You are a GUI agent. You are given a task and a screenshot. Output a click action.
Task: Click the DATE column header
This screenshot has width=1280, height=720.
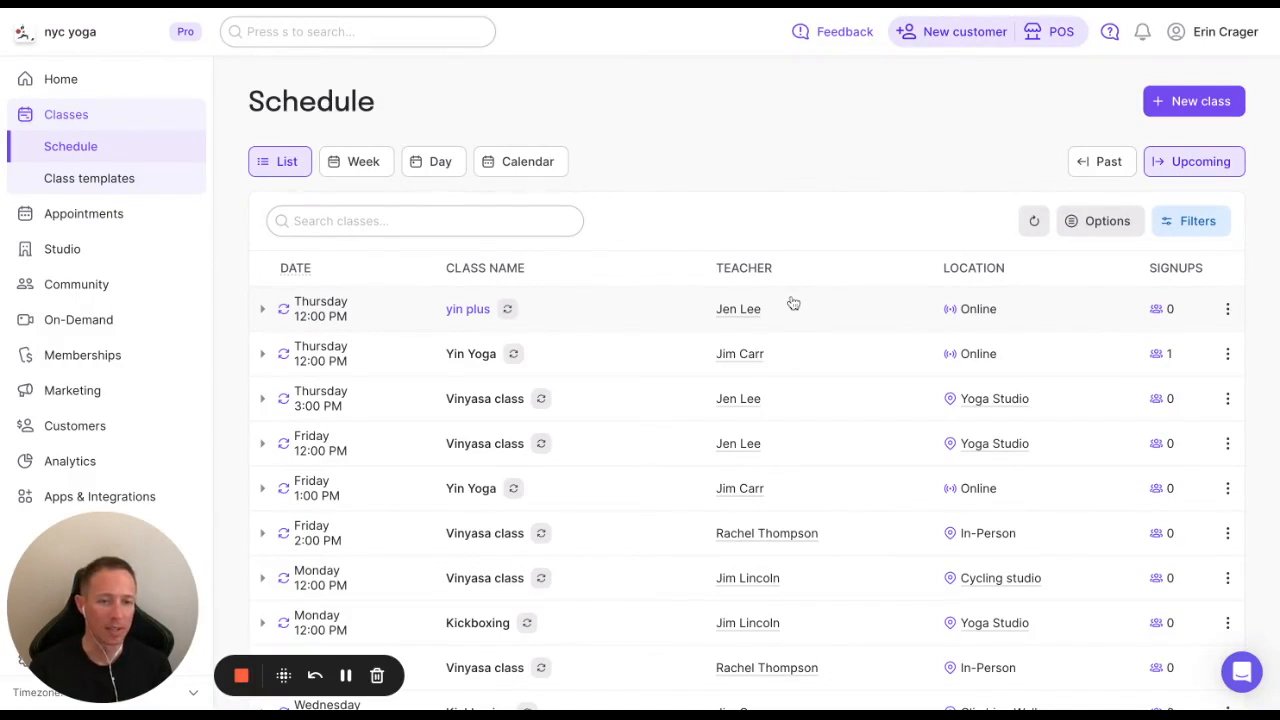(x=295, y=268)
